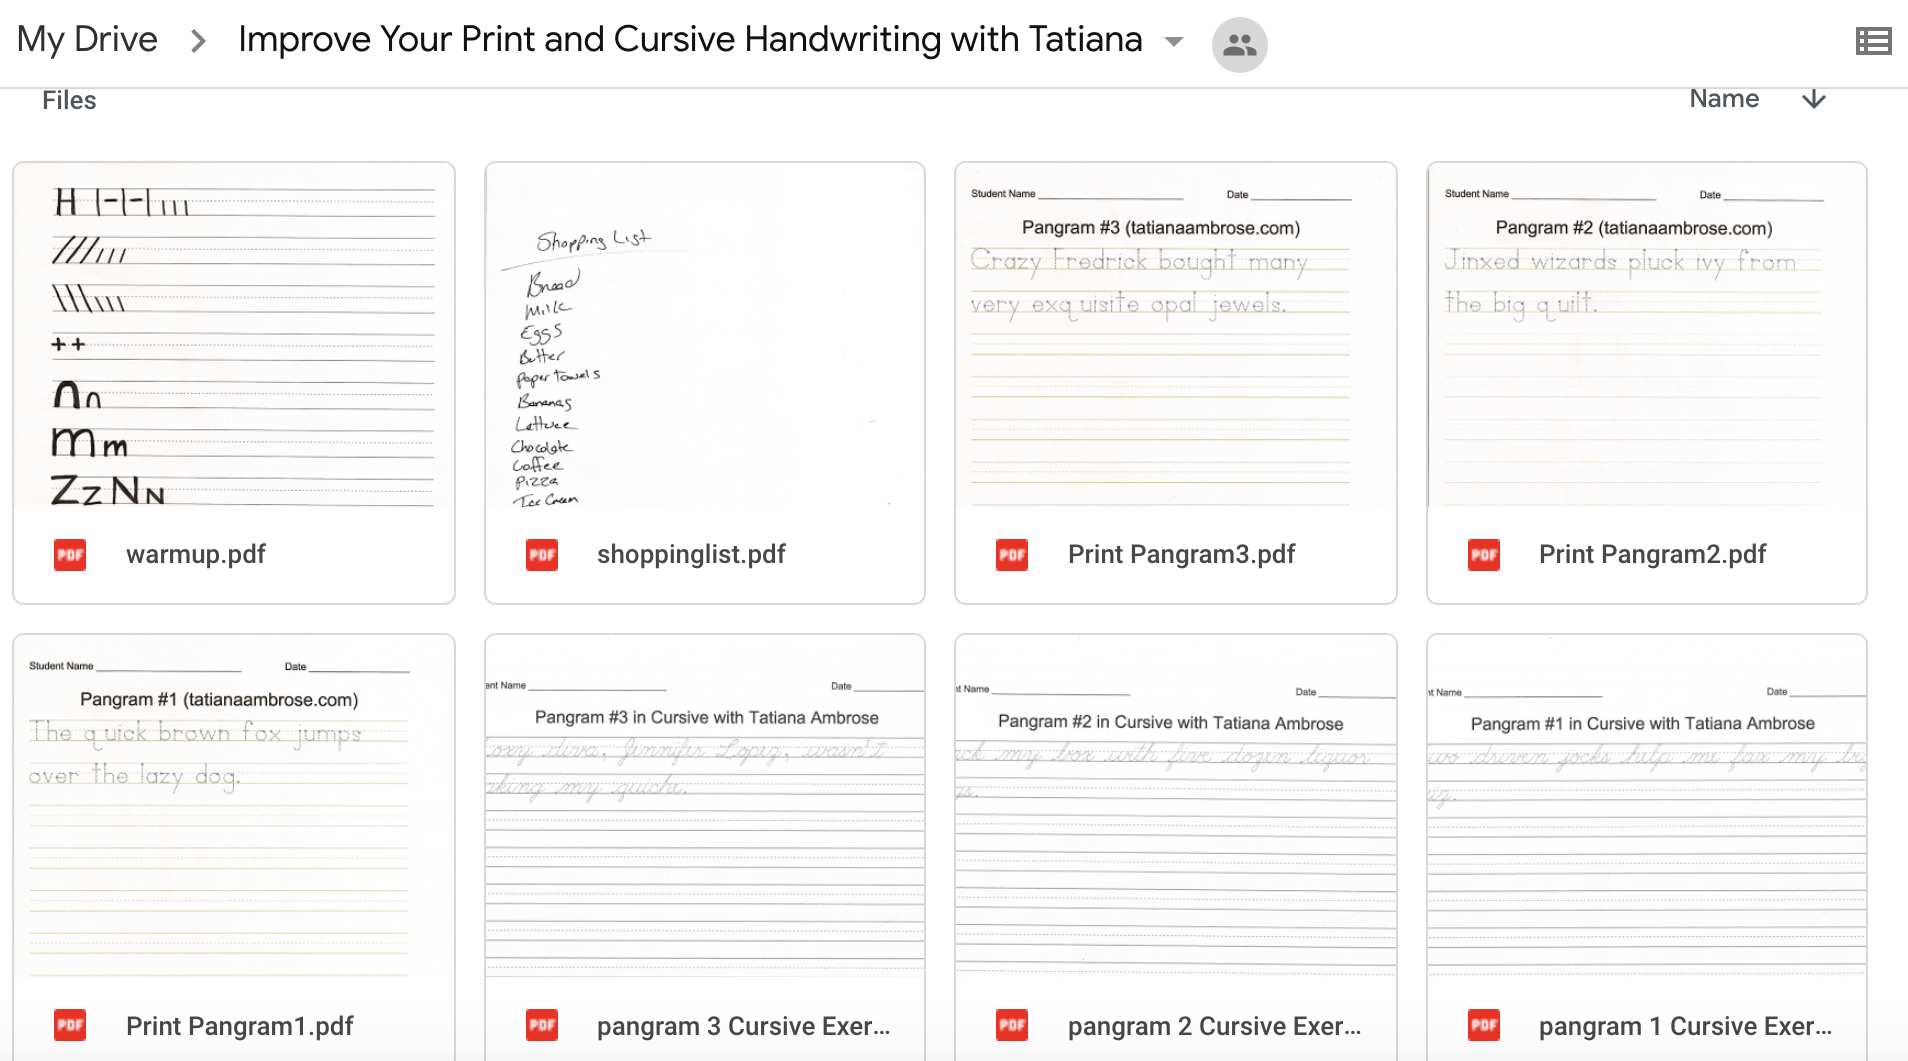Open the shared folder people icon
The image size is (1908, 1061).
click(x=1239, y=45)
